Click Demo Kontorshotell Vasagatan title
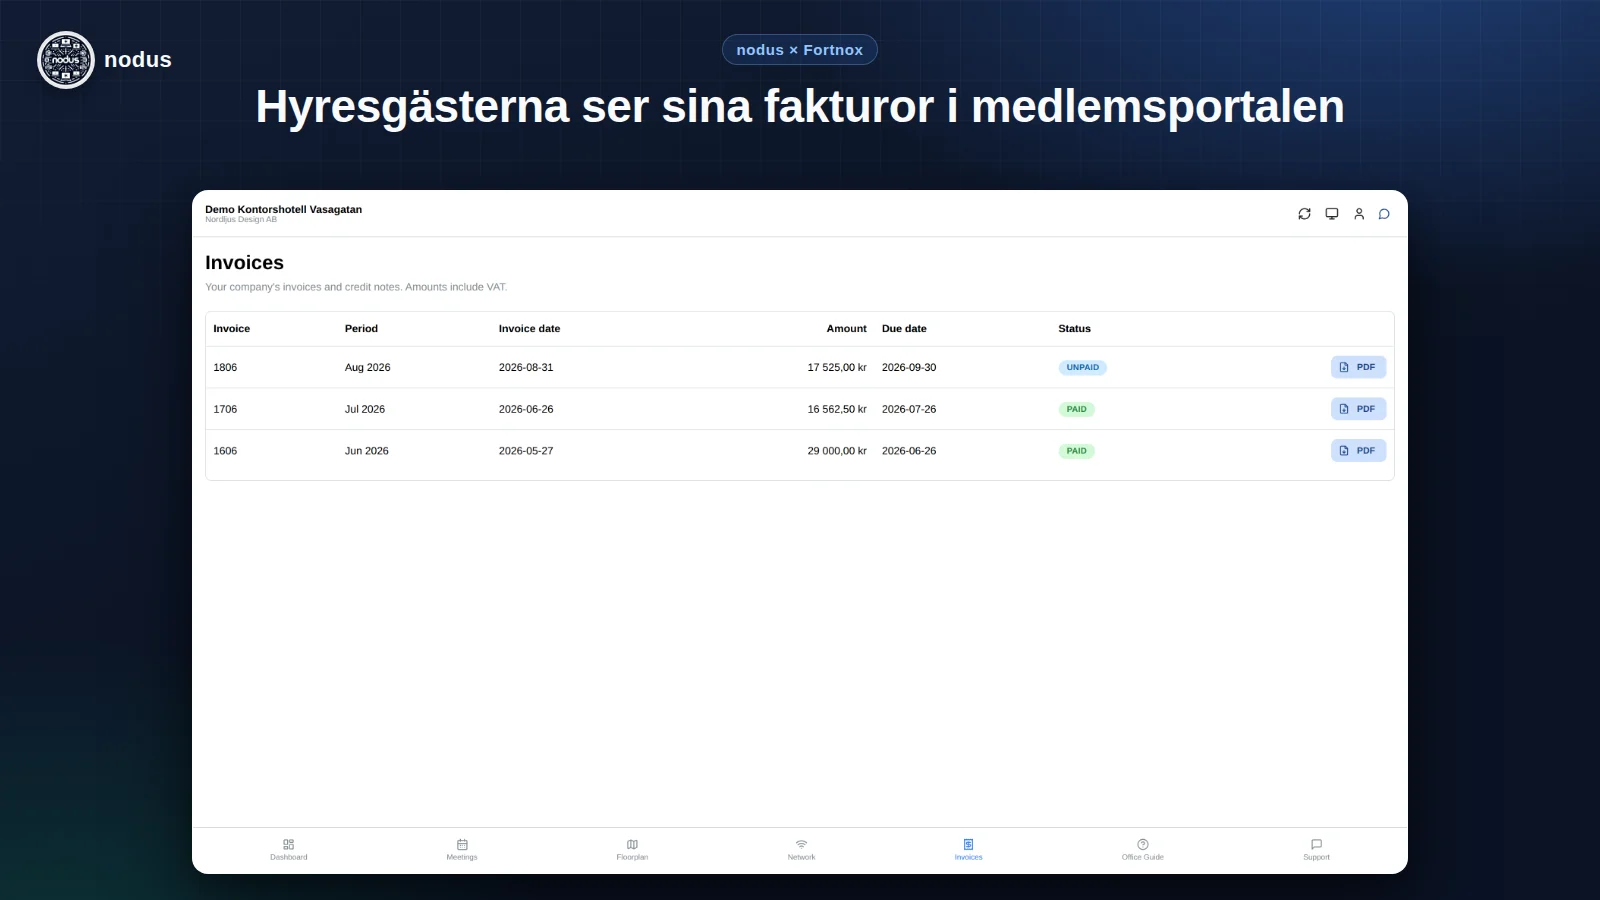This screenshot has width=1600, height=900. point(284,209)
